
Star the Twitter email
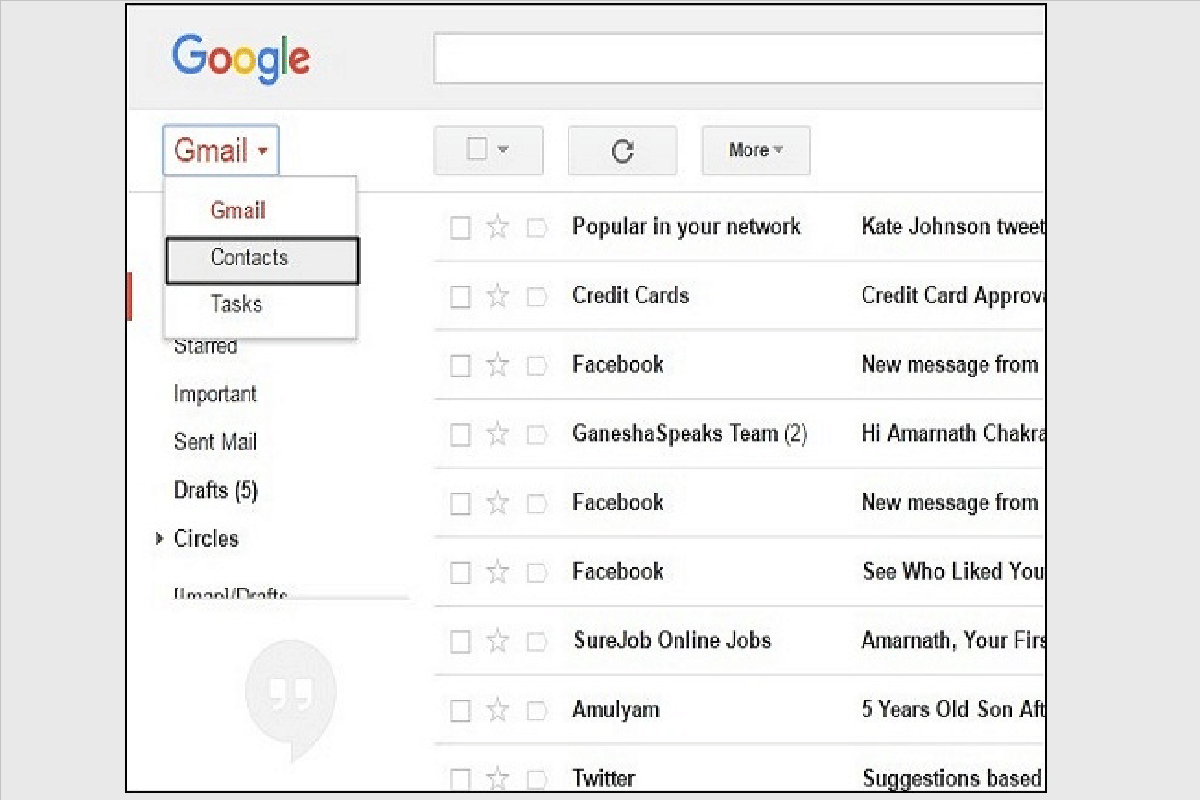click(x=497, y=777)
